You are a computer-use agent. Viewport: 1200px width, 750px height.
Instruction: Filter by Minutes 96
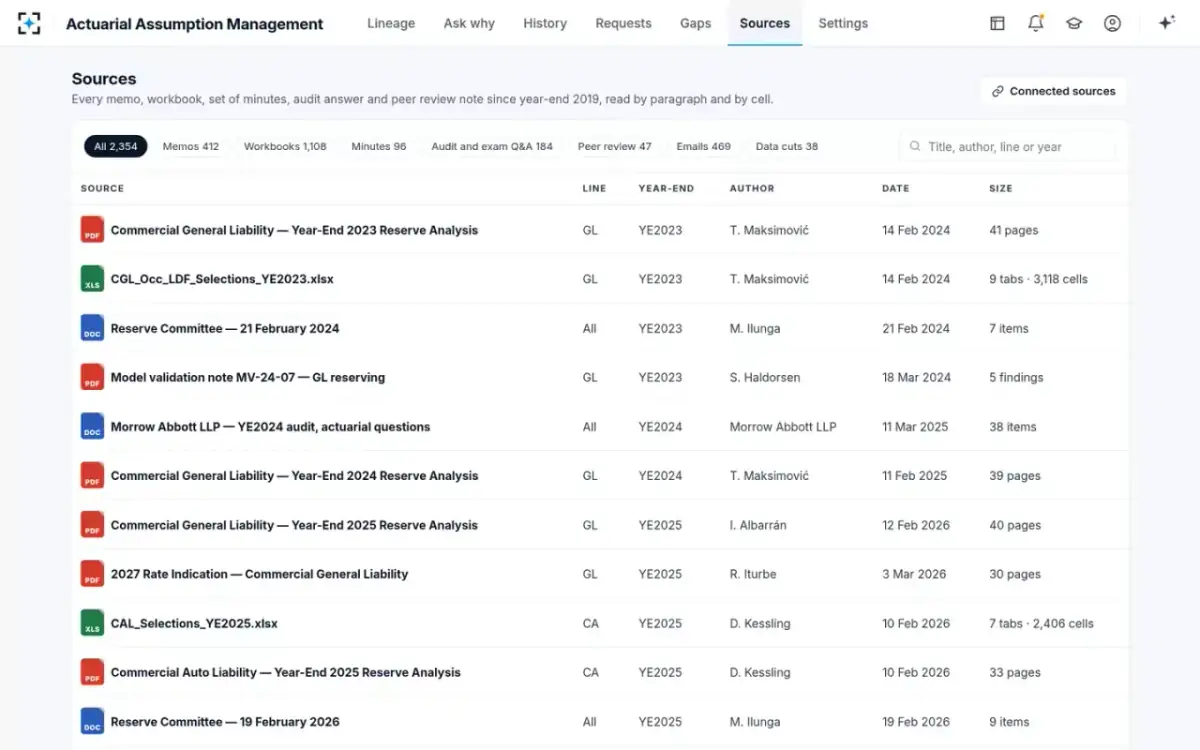(379, 146)
